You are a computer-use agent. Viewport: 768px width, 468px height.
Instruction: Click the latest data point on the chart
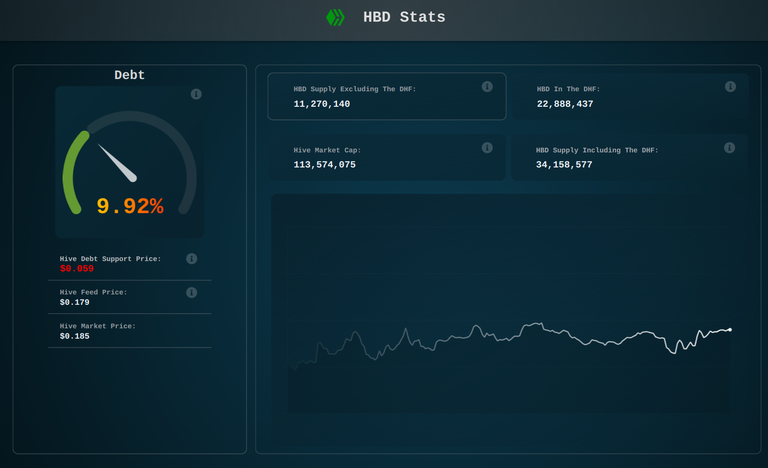click(x=730, y=330)
